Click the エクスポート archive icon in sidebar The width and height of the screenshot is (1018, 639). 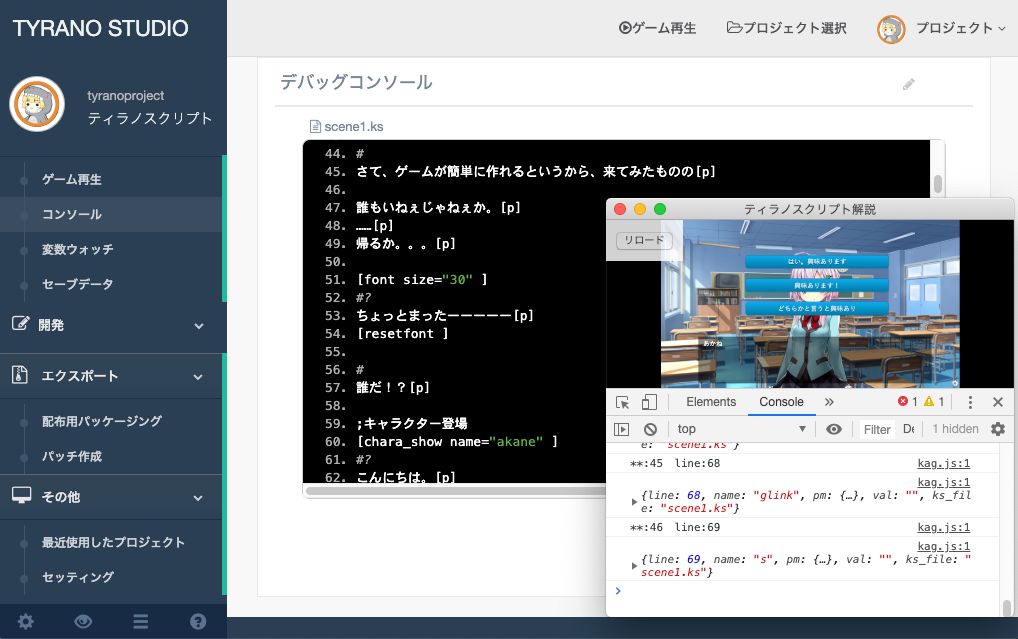[x=20, y=375]
